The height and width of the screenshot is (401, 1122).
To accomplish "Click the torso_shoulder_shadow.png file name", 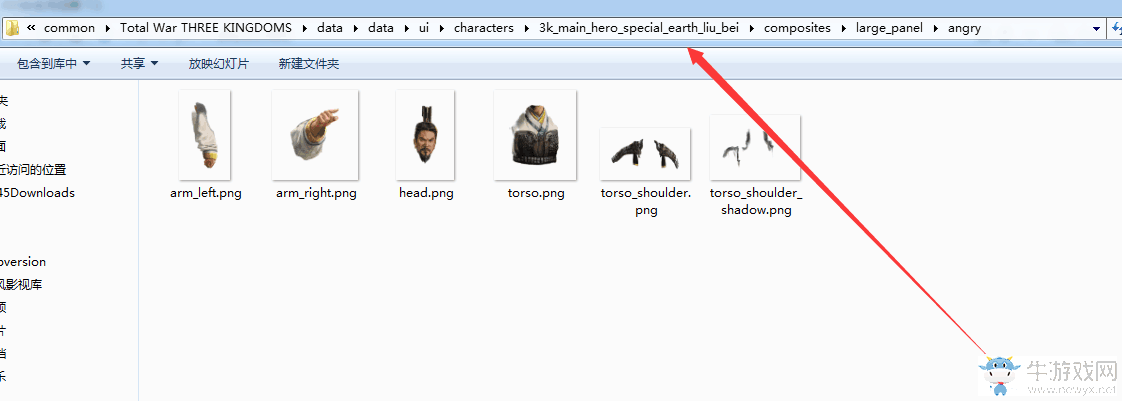I will pos(756,202).
